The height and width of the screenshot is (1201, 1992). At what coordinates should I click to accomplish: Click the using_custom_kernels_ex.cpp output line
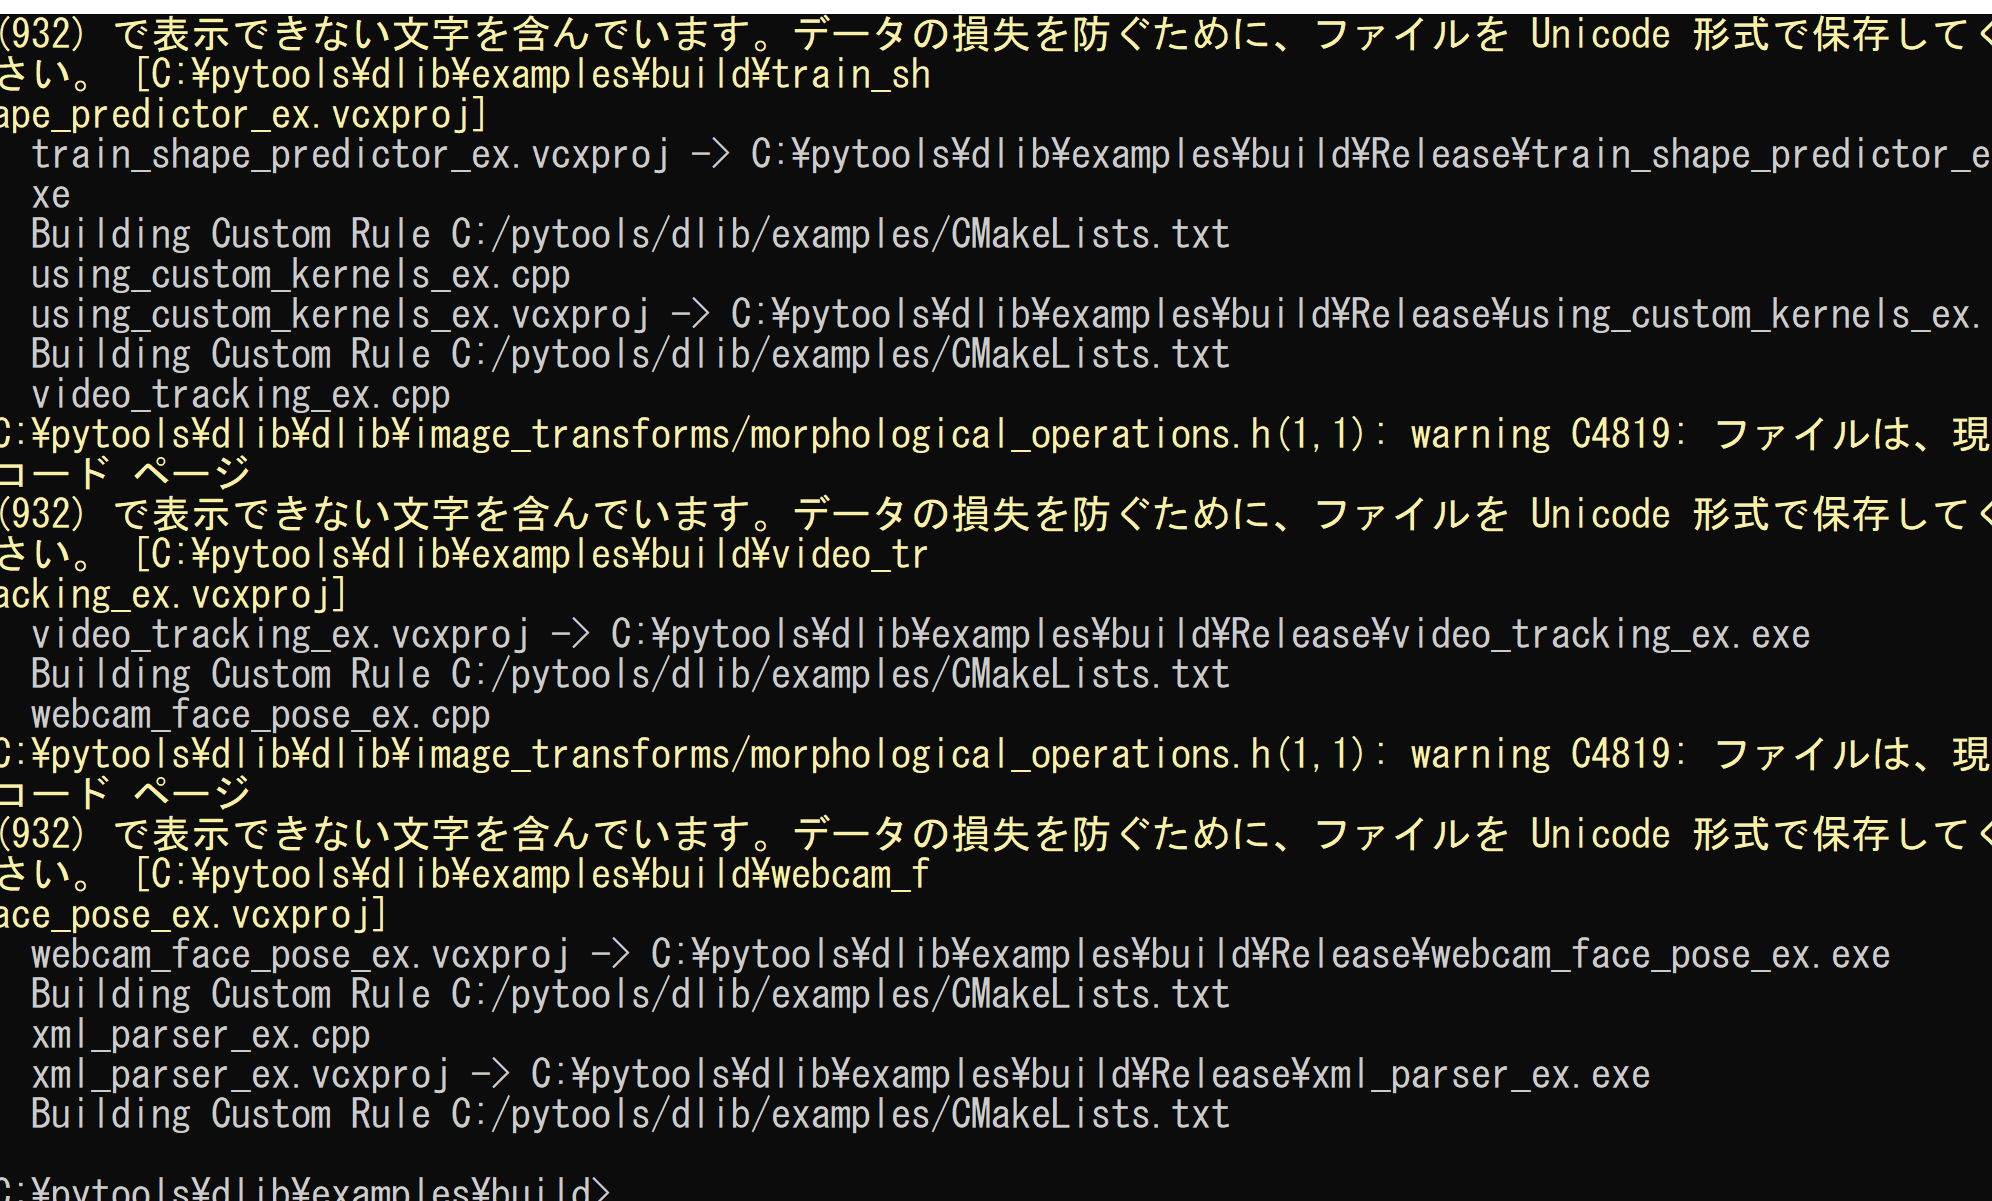(300, 275)
